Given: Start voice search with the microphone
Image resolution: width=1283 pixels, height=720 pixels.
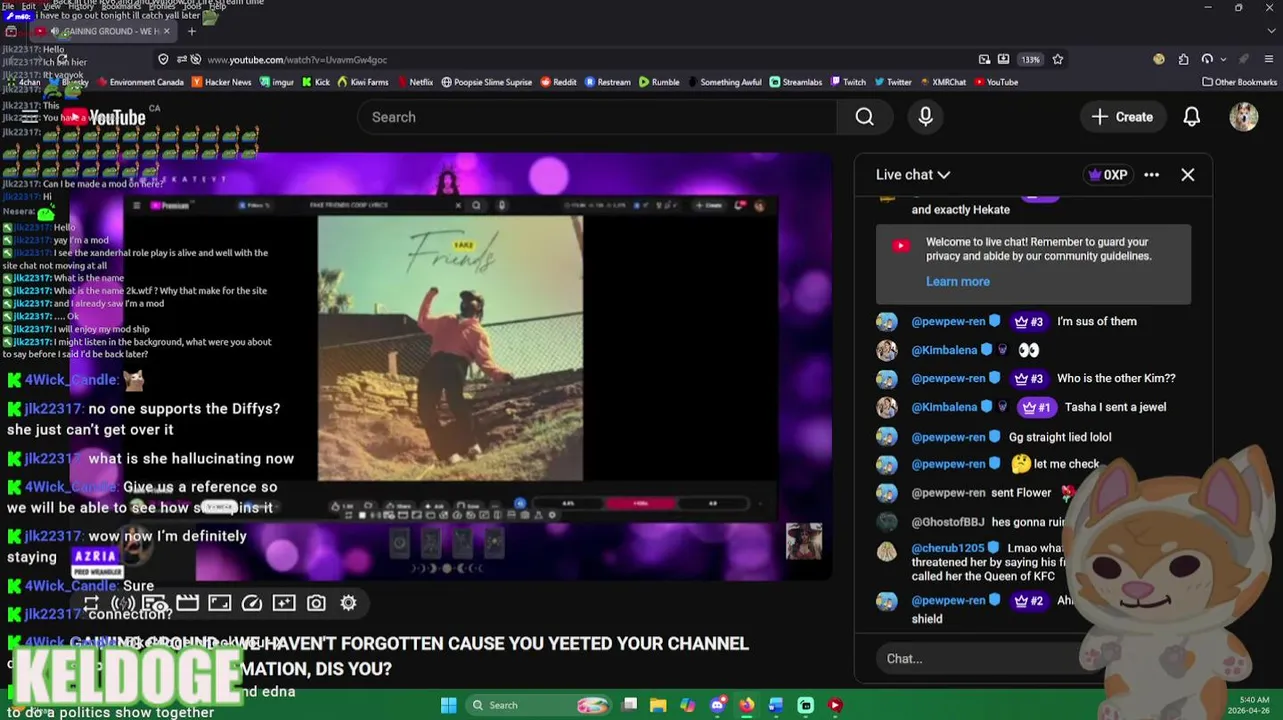Looking at the screenshot, I should pos(925,117).
